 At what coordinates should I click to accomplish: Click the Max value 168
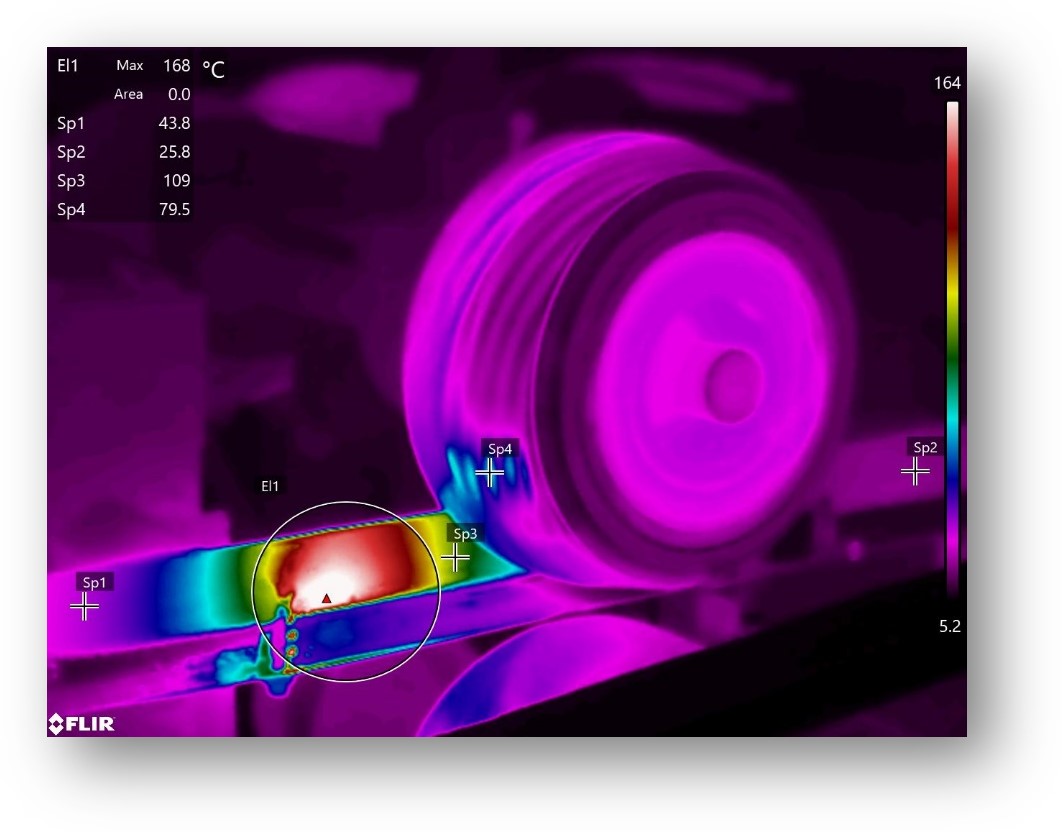pos(176,66)
